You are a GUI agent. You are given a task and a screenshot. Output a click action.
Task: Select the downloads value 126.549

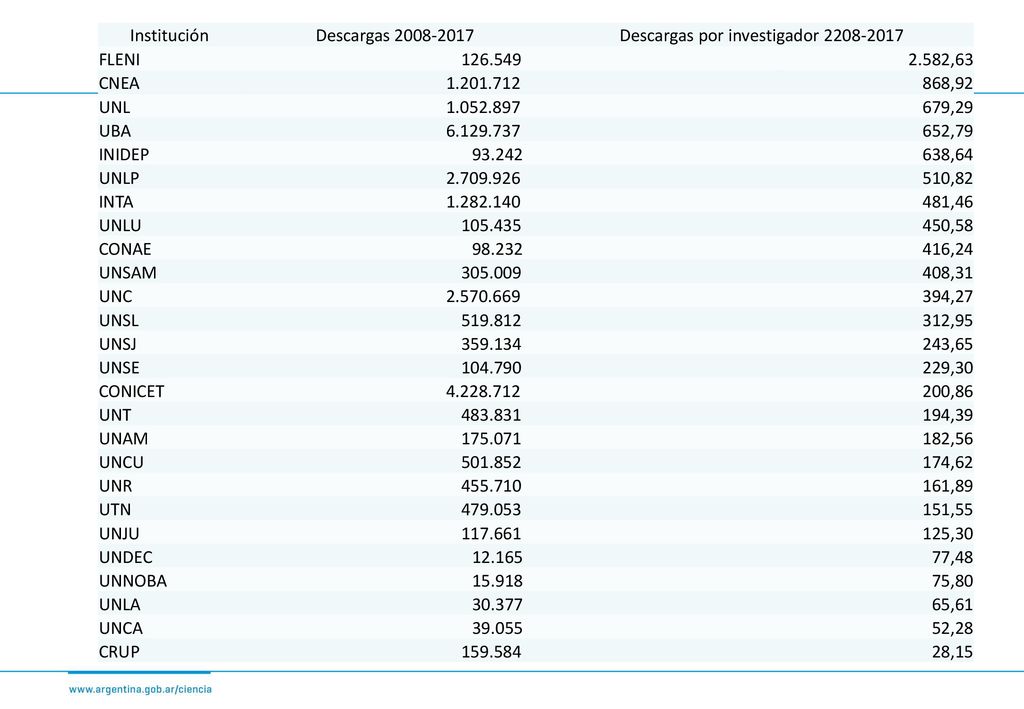click(x=491, y=59)
